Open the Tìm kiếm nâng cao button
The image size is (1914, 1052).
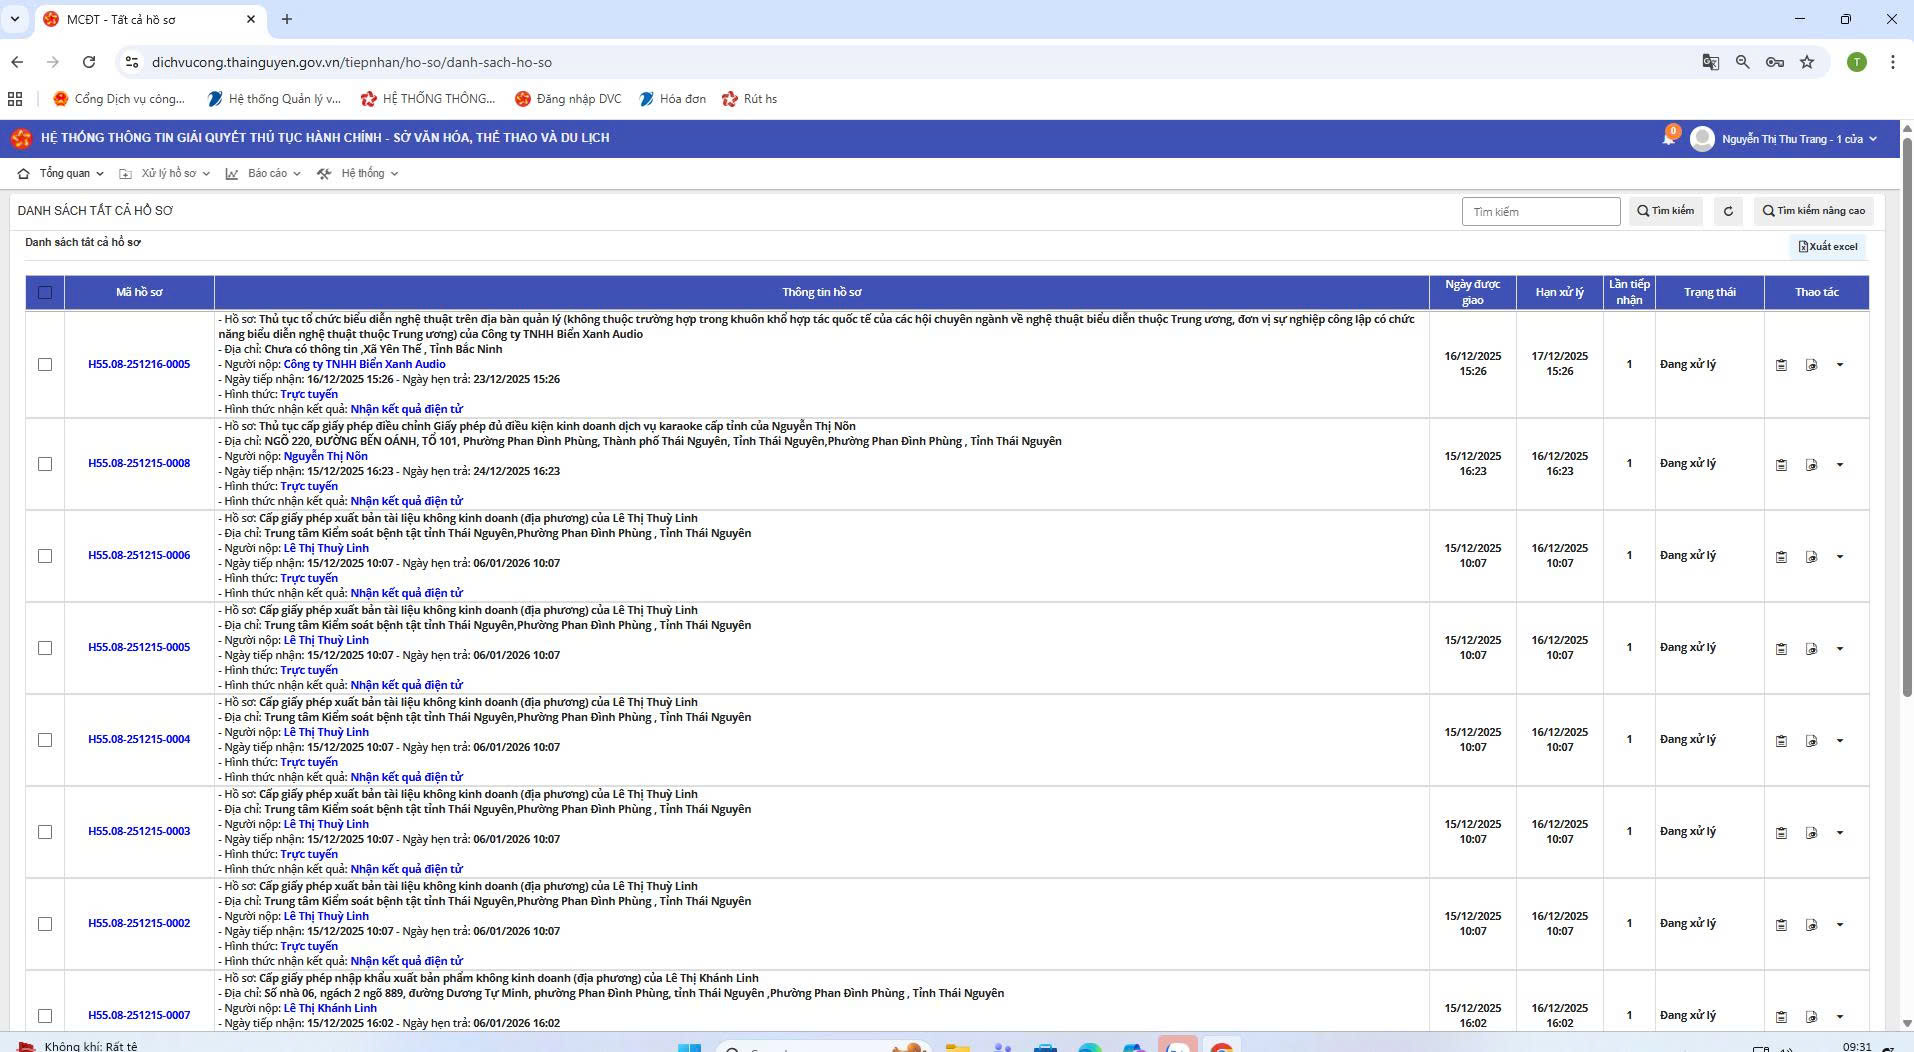(x=1813, y=211)
